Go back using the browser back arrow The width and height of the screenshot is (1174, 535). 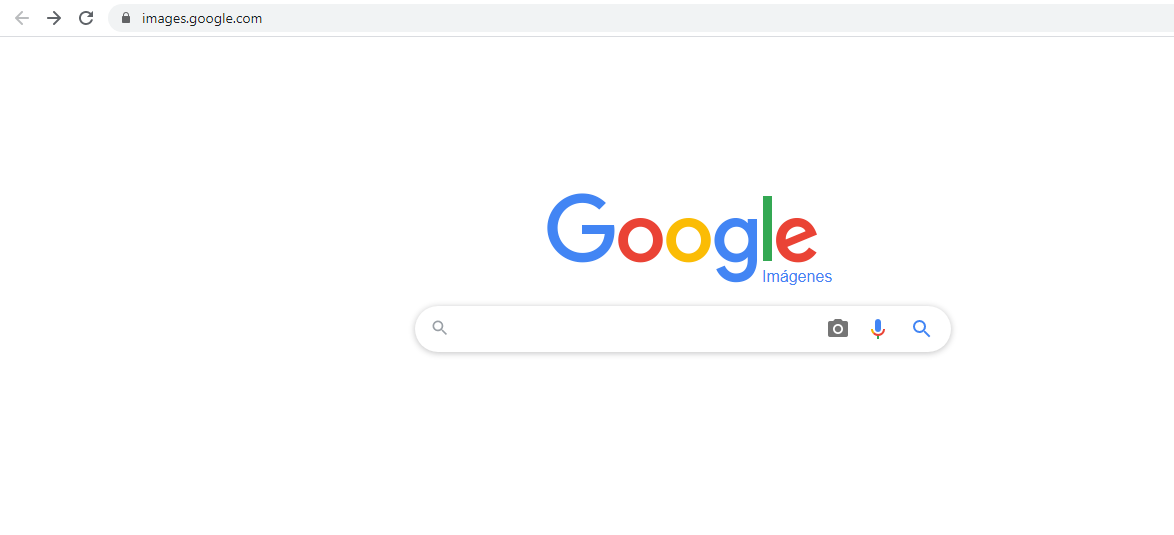point(22,18)
